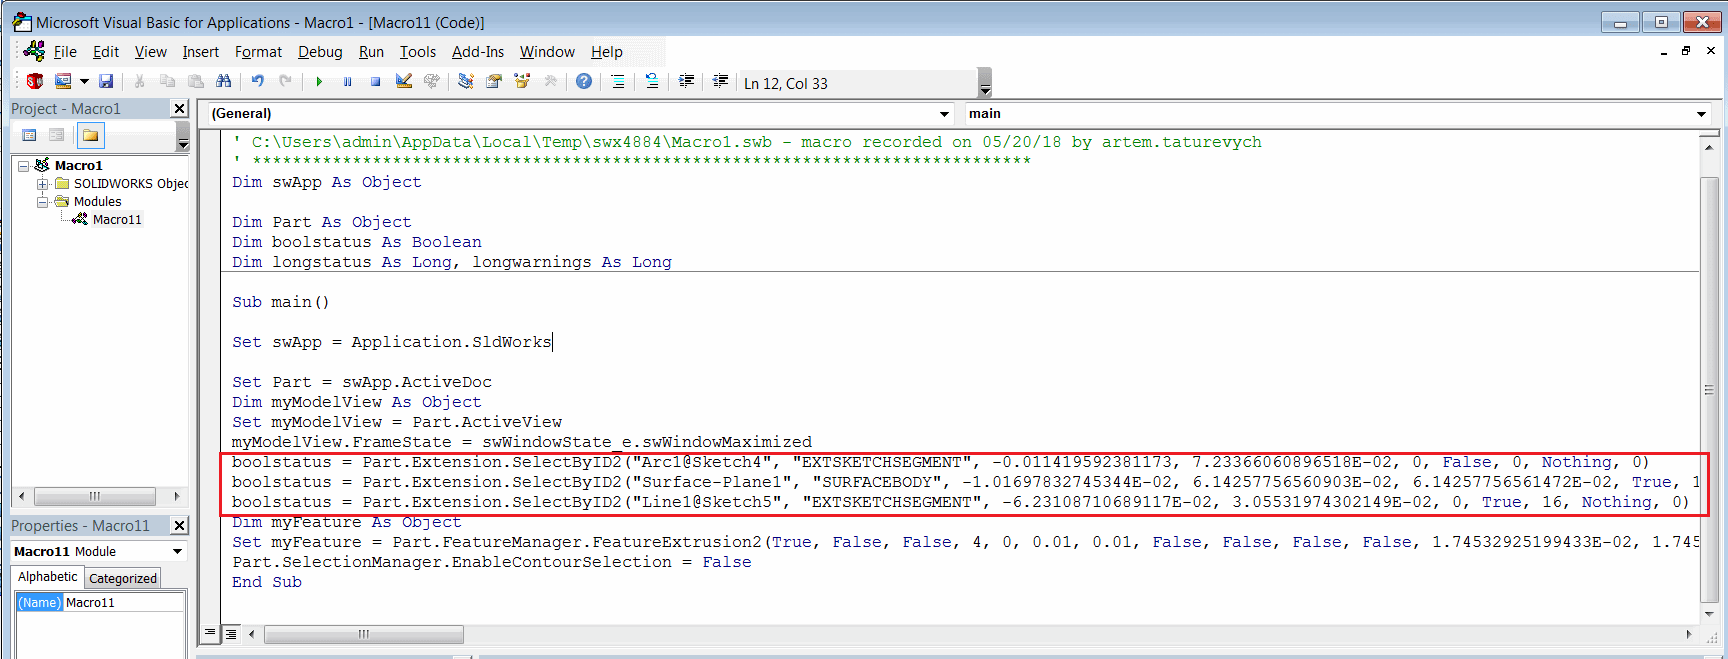The image size is (1728, 659).
Task: Run the macro with green play icon
Action: pyautogui.click(x=319, y=81)
